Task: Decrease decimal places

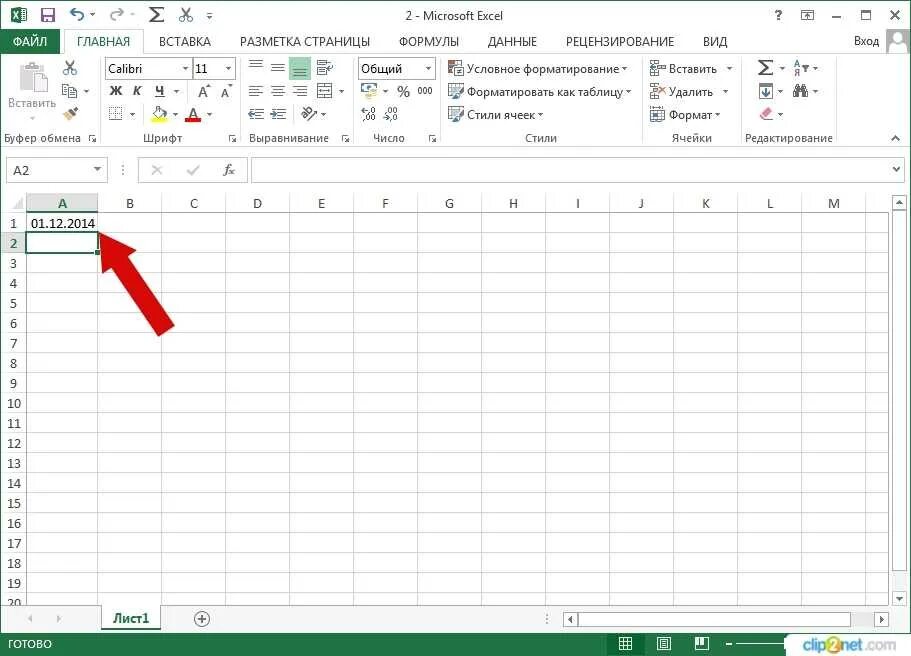Action: (391, 114)
